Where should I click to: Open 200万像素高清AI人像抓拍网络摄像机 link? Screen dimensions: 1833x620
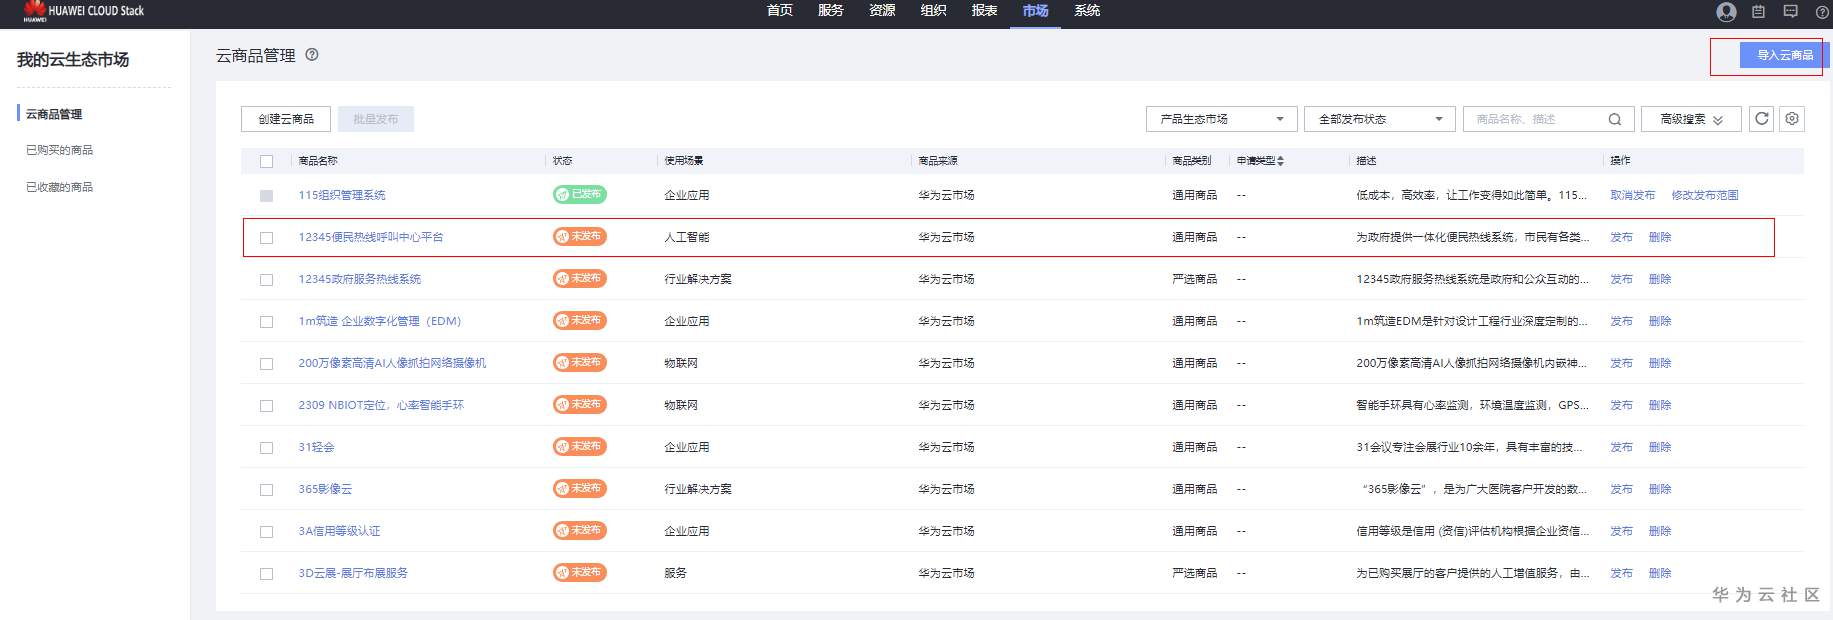[x=392, y=363]
